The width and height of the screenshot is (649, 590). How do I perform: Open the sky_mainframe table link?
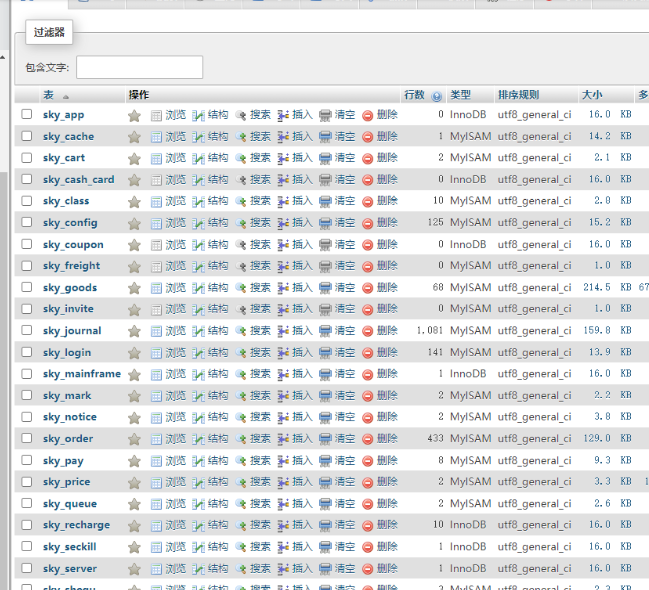(81, 374)
